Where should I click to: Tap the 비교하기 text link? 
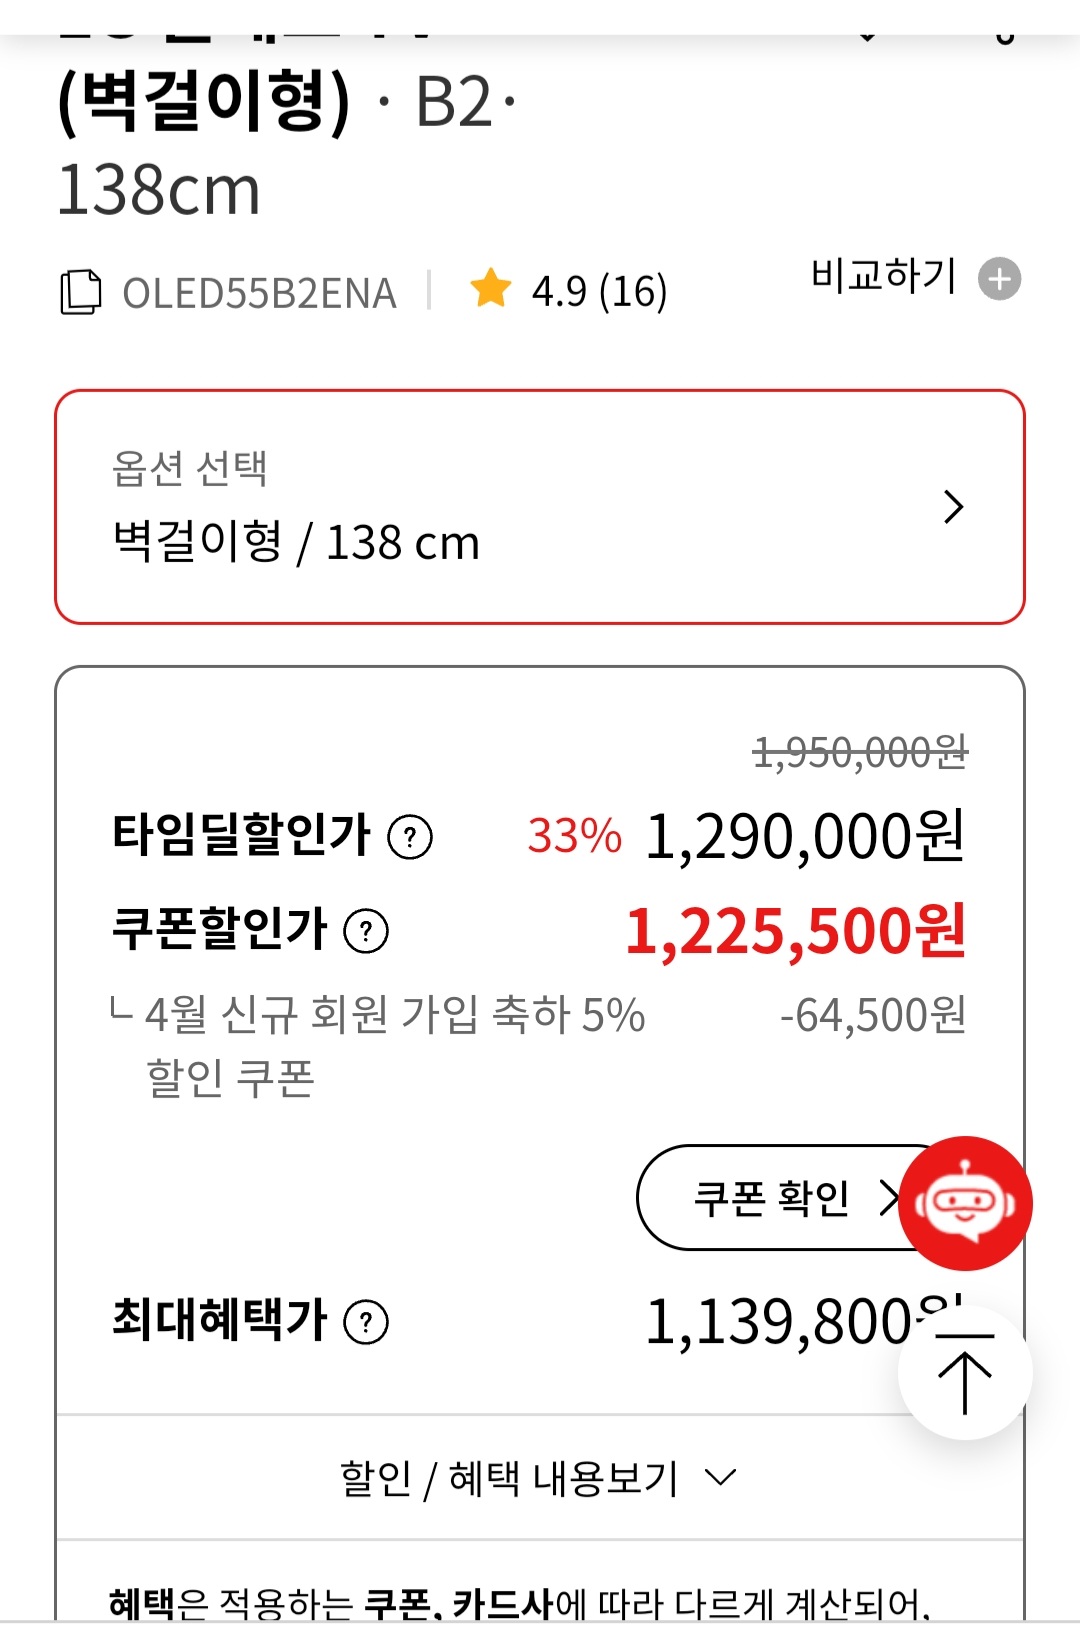[883, 276]
